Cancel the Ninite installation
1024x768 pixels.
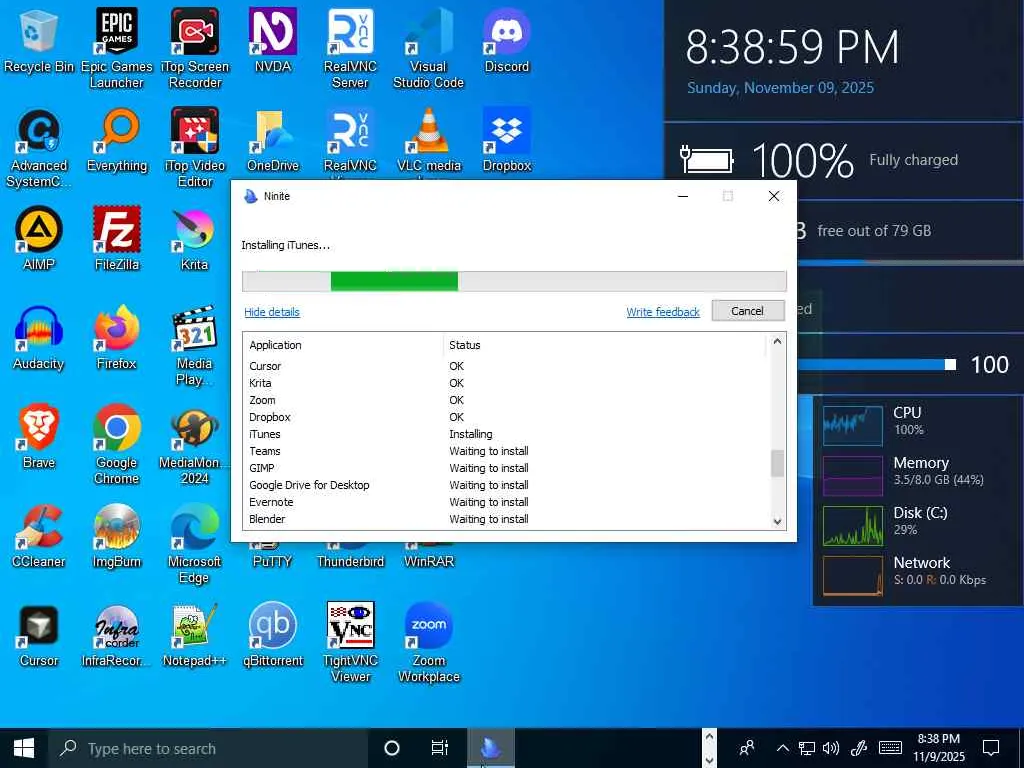pos(748,311)
